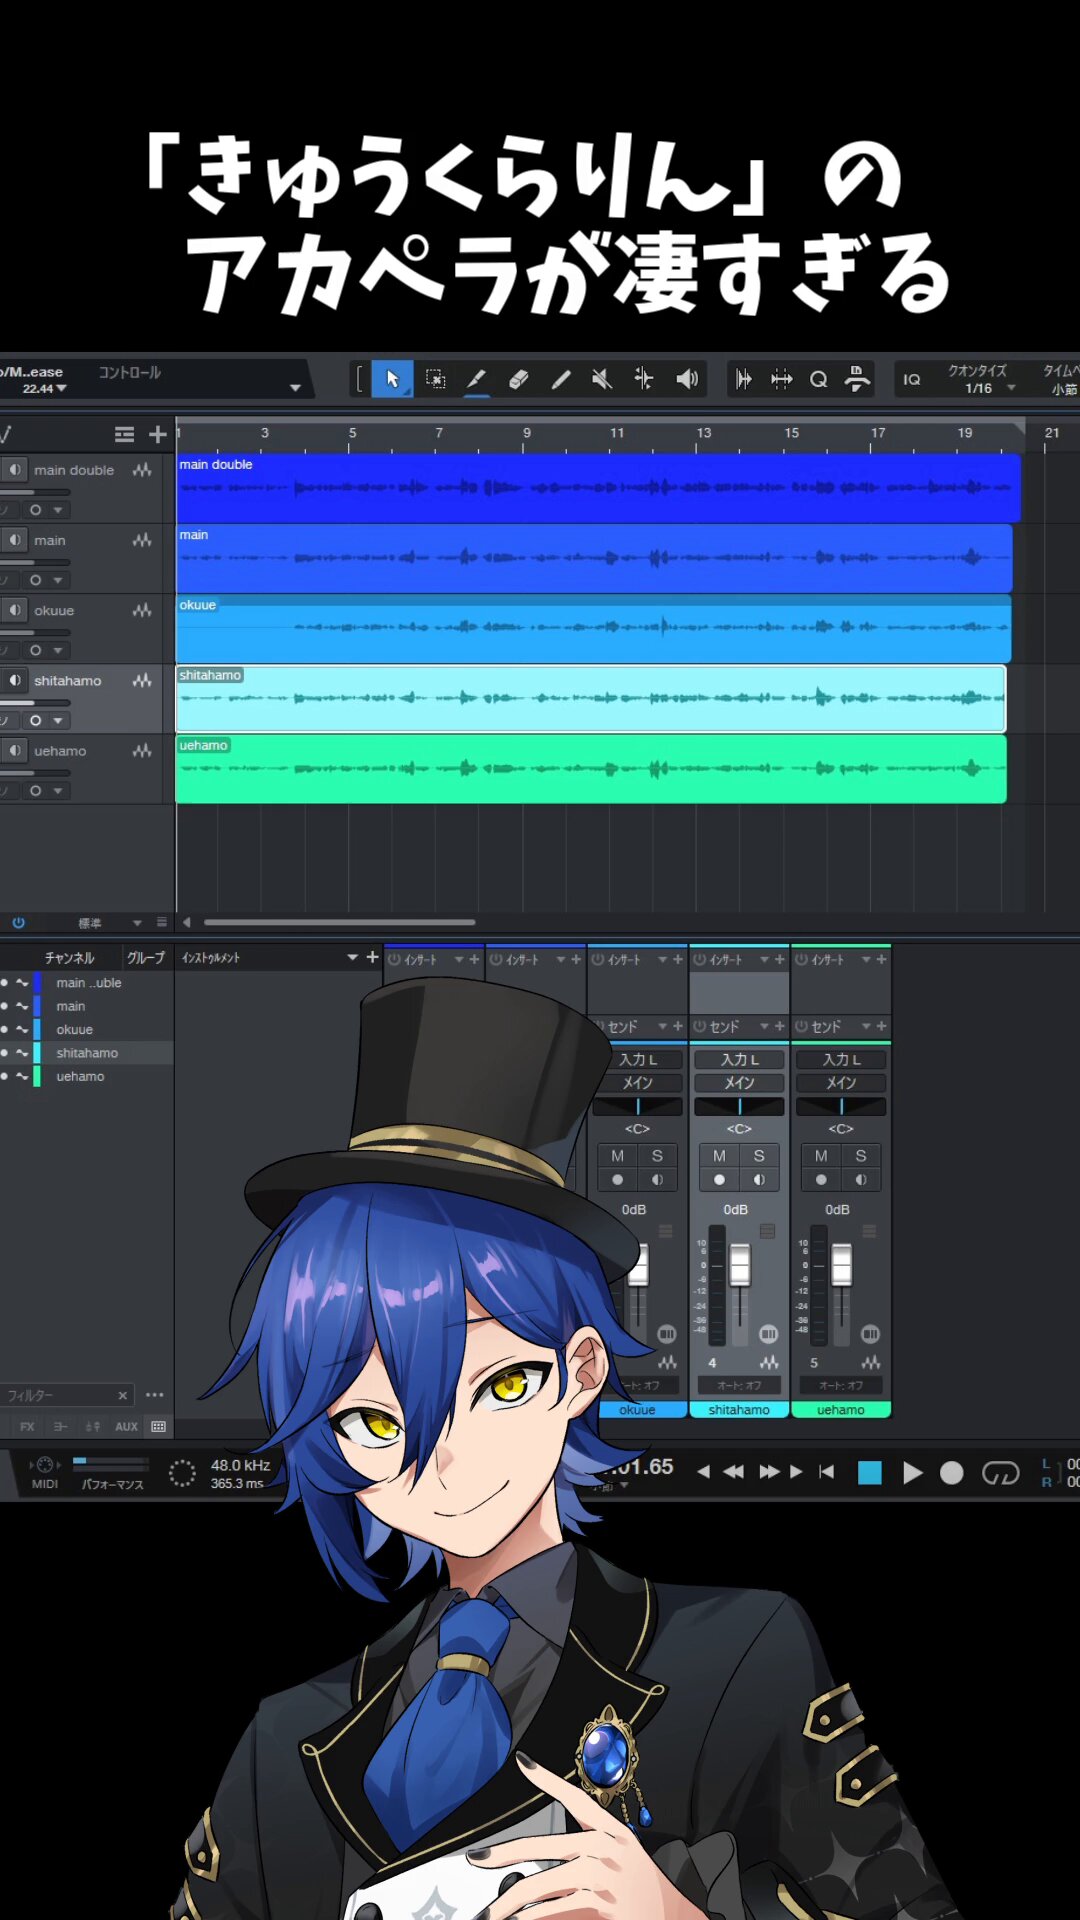
Task: Choose the Paint pencil tool
Action: point(476,379)
